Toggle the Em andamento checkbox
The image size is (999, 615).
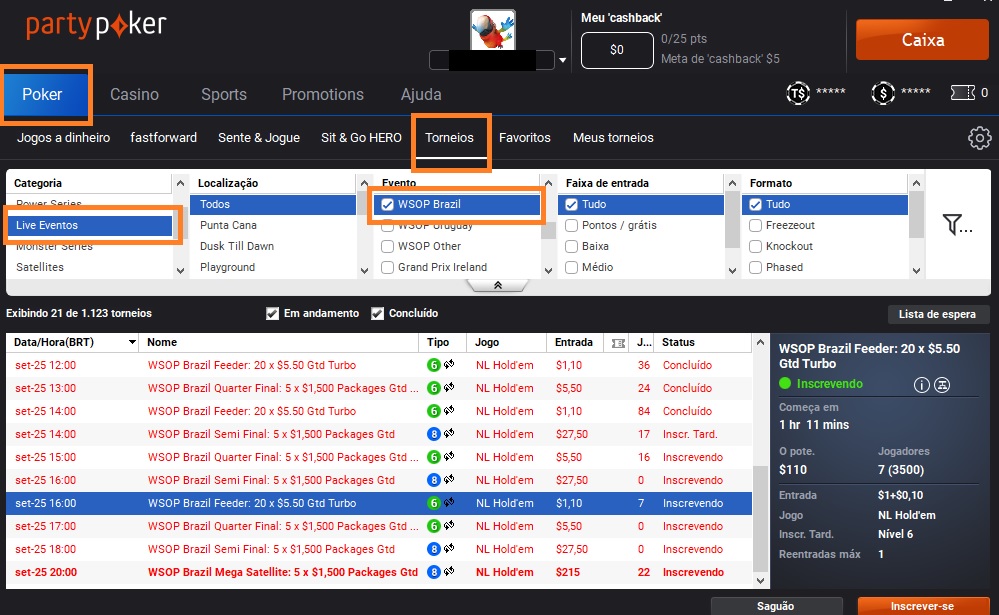point(273,314)
